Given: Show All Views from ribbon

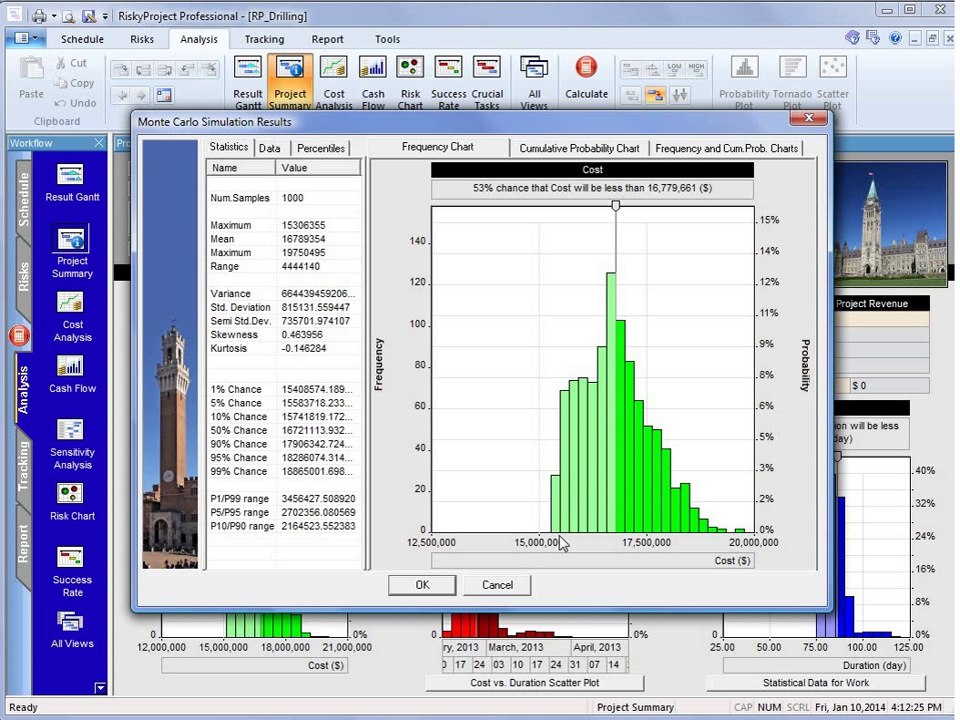Looking at the screenshot, I should (x=534, y=82).
